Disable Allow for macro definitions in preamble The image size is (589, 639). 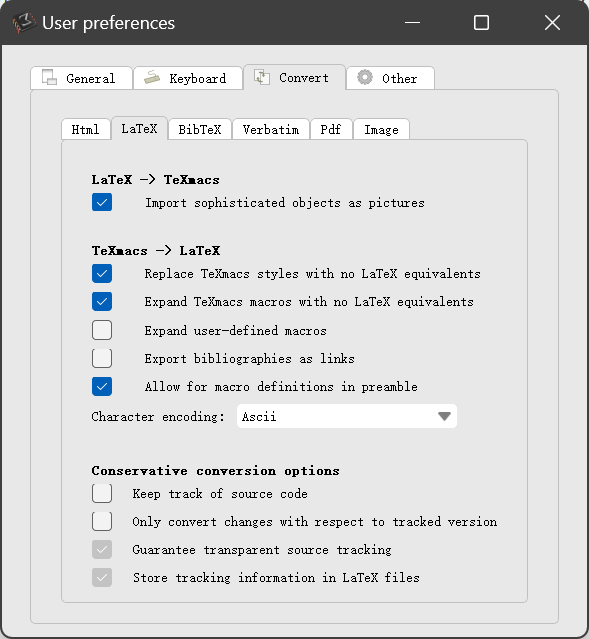(x=102, y=386)
